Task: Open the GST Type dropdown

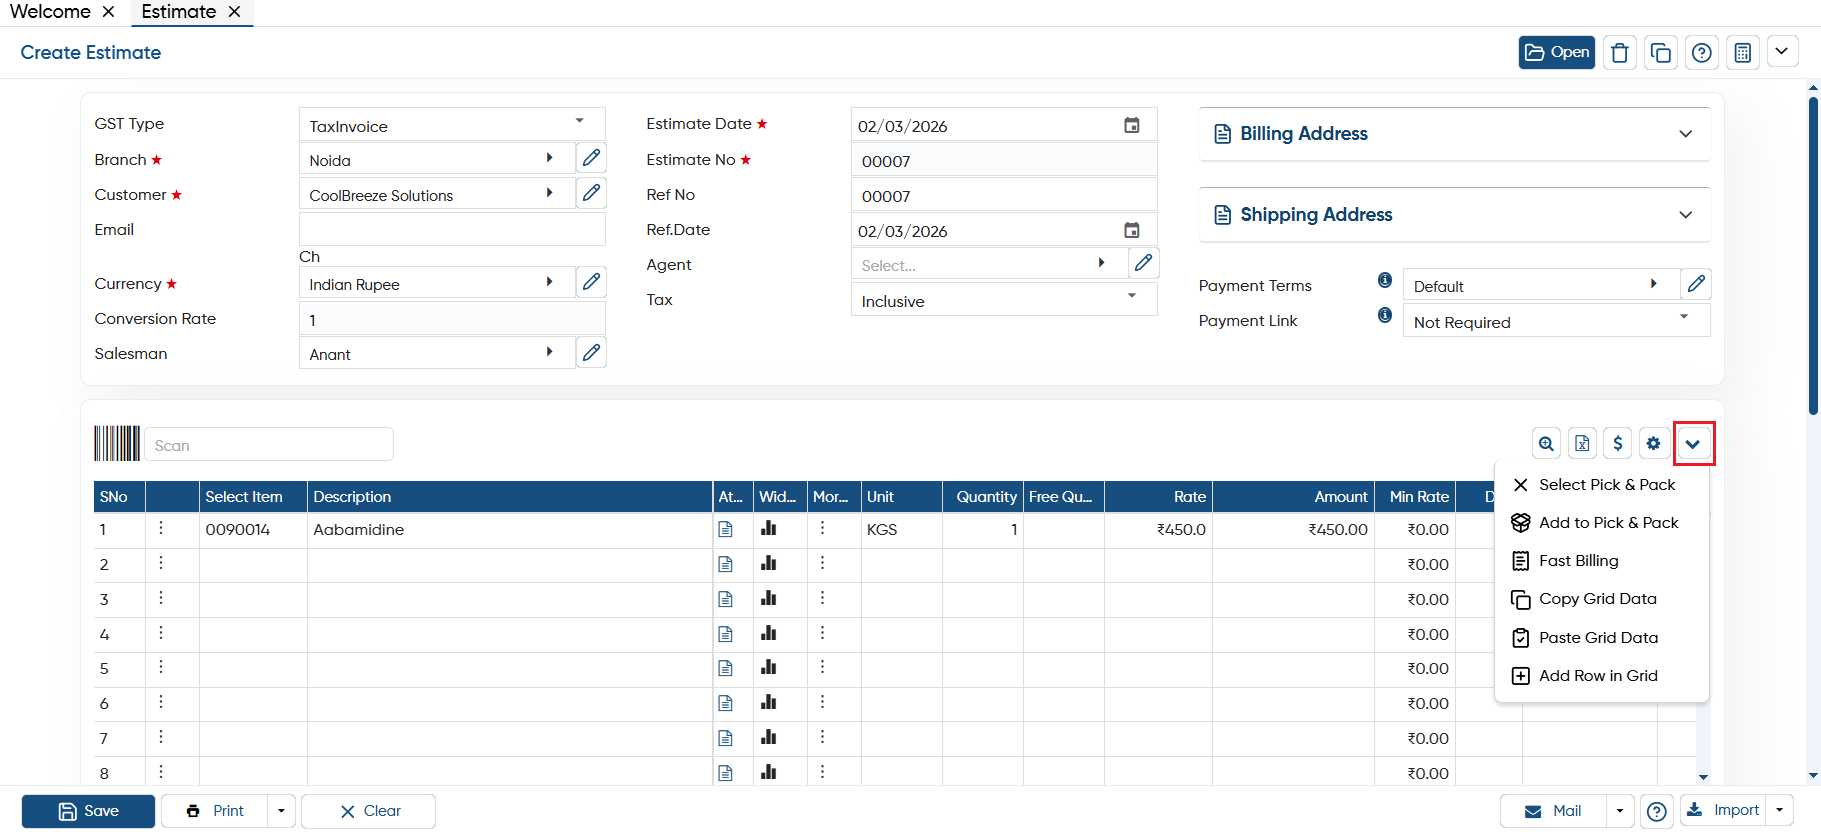Action: pyautogui.click(x=452, y=124)
